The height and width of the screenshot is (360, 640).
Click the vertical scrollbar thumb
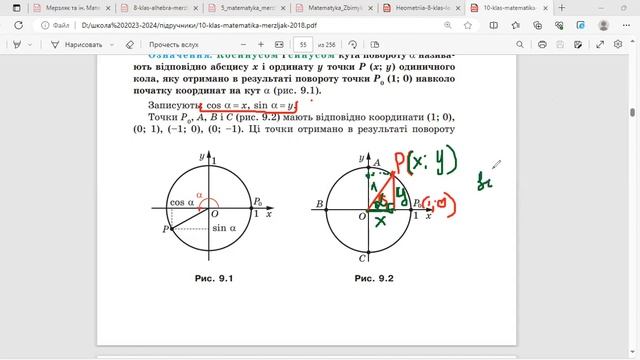click(632, 112)
